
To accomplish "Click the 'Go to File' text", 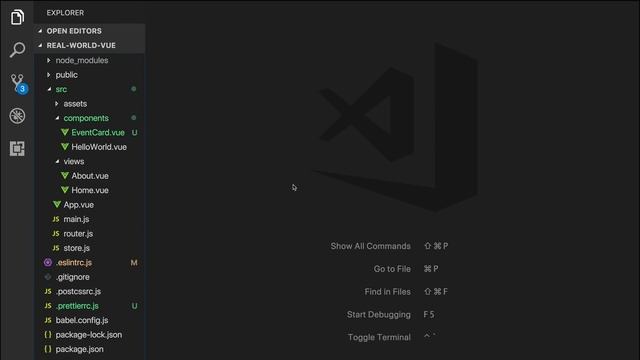I will click(392, 269).
